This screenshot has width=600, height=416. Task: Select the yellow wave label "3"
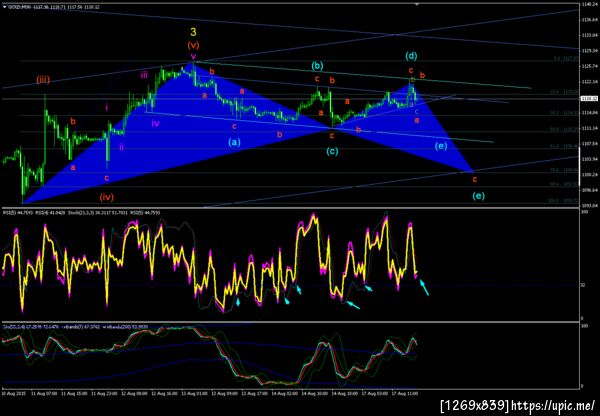pos(193,32)
